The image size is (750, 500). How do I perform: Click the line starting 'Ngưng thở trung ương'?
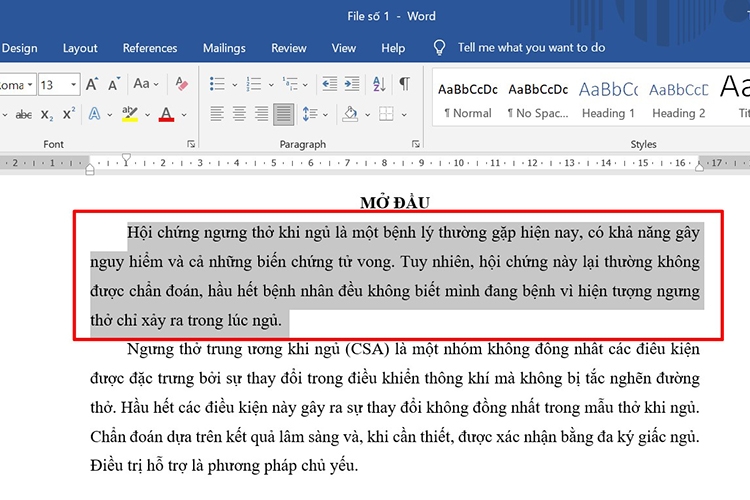413,349
